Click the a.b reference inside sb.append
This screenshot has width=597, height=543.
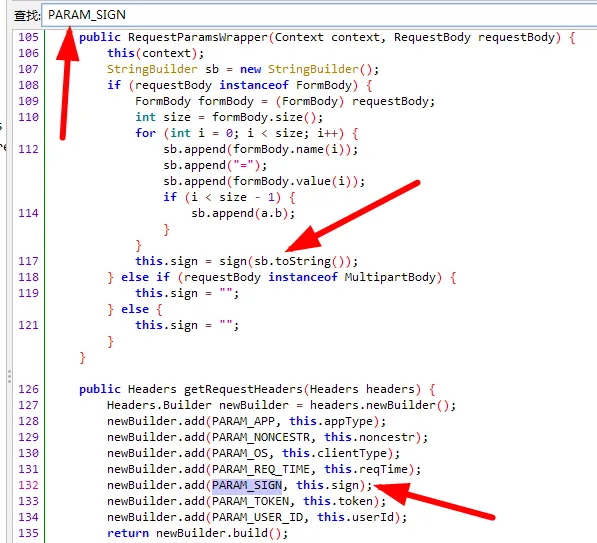tap(271, 214)
